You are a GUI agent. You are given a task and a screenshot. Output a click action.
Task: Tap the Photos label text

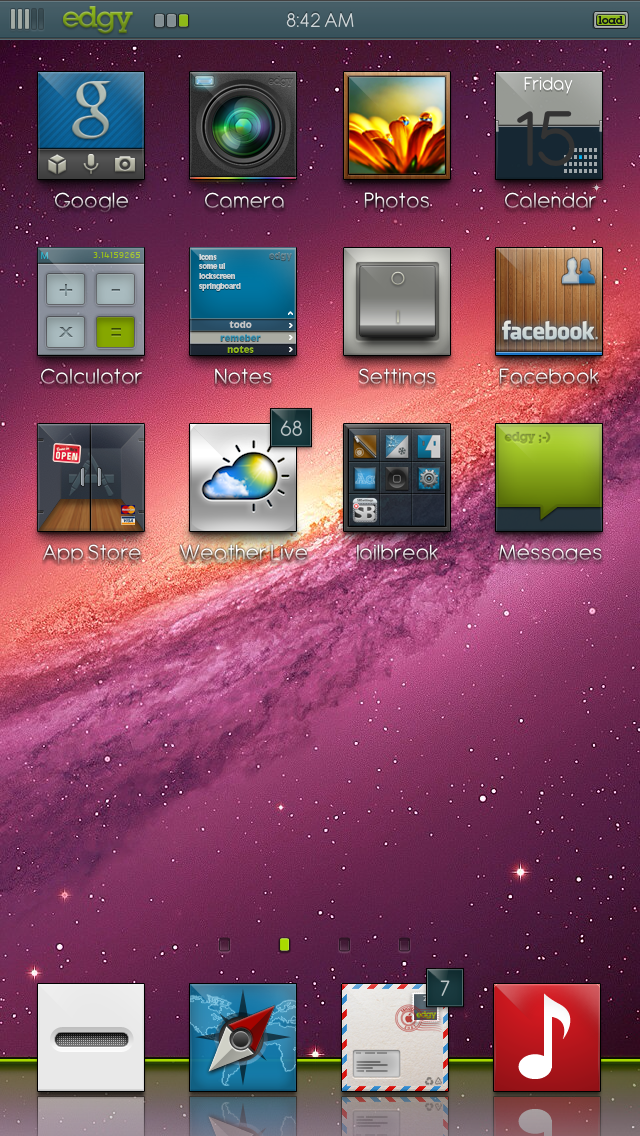pos(396,201)
